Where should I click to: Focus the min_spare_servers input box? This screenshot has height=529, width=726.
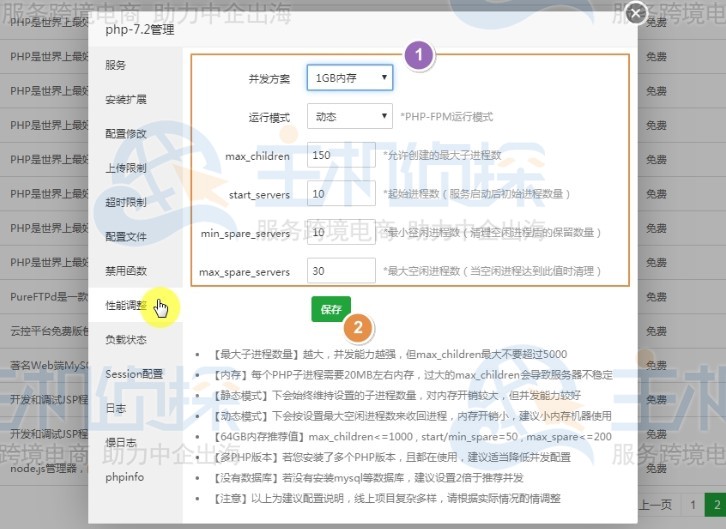click(341, 232)
